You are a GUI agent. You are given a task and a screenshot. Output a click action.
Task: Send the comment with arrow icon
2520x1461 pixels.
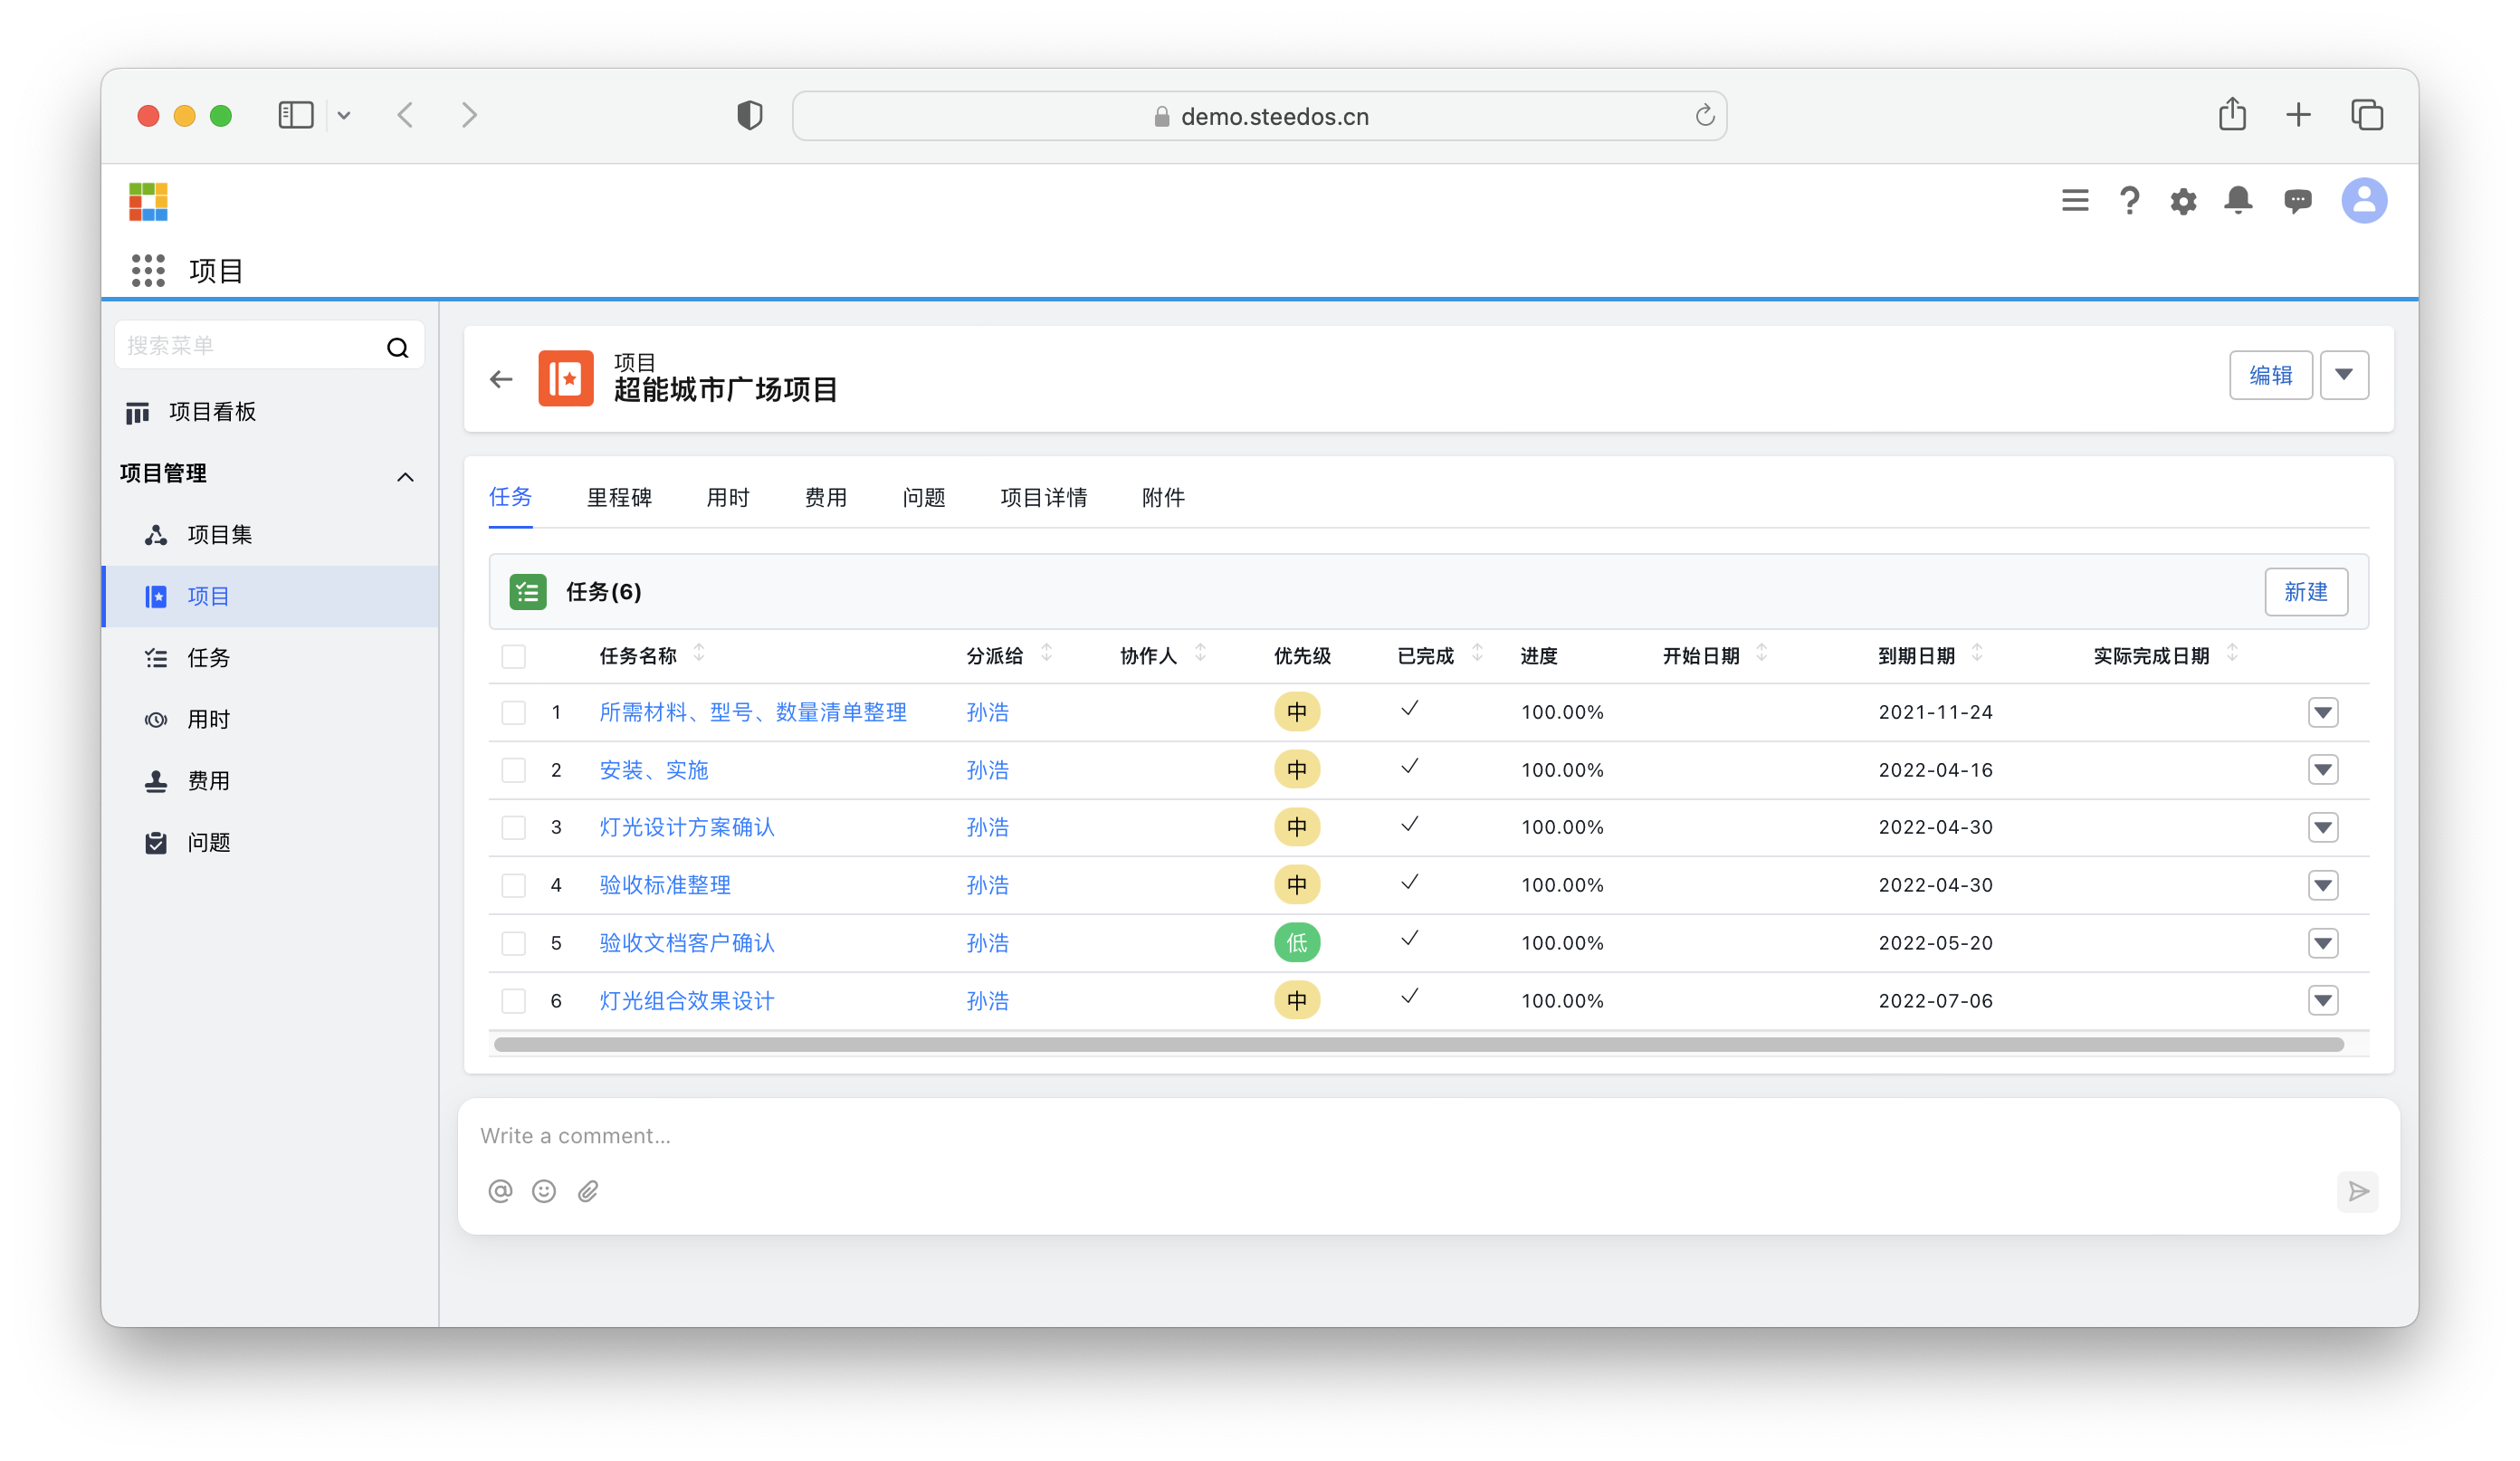tap(2357, 1191)
